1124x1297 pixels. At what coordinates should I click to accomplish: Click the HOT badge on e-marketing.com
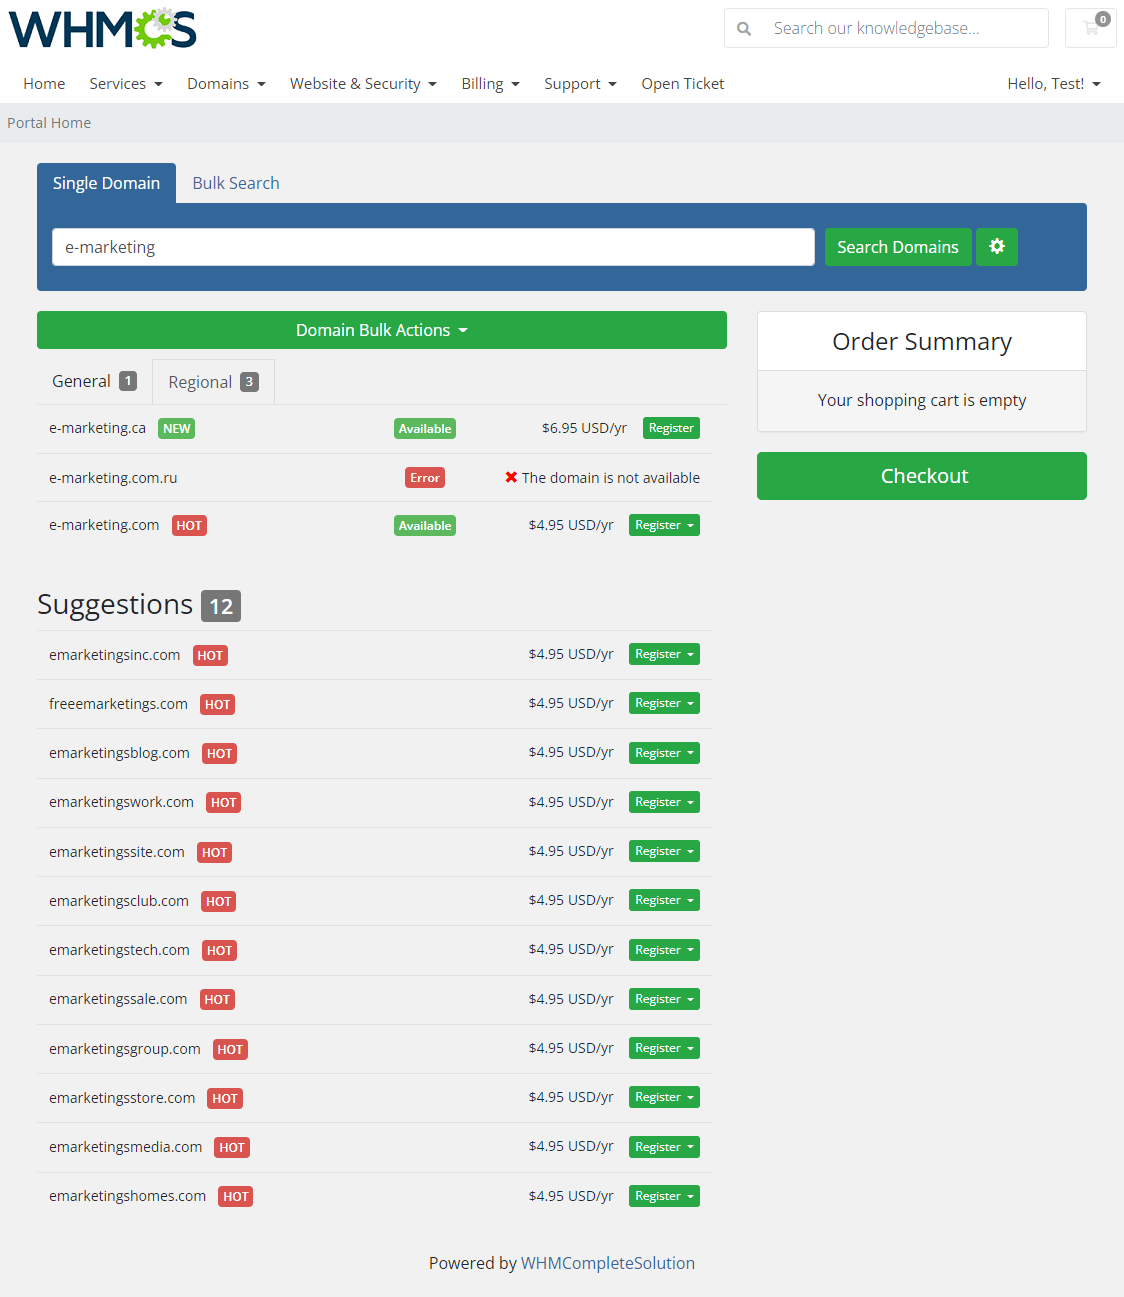point(189,526)
